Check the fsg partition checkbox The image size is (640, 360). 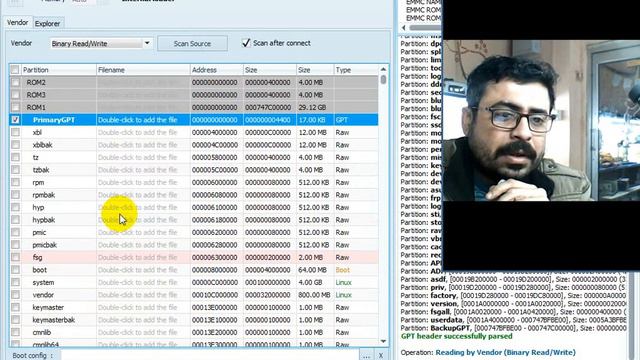pyautogui.click(x=15, y=257)
